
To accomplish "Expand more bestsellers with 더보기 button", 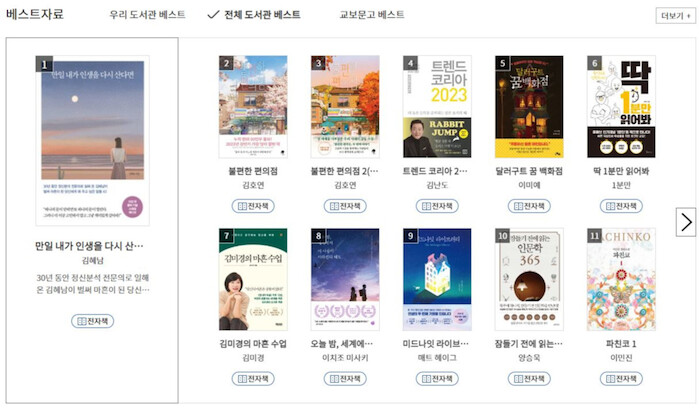I will pos(670,15).
